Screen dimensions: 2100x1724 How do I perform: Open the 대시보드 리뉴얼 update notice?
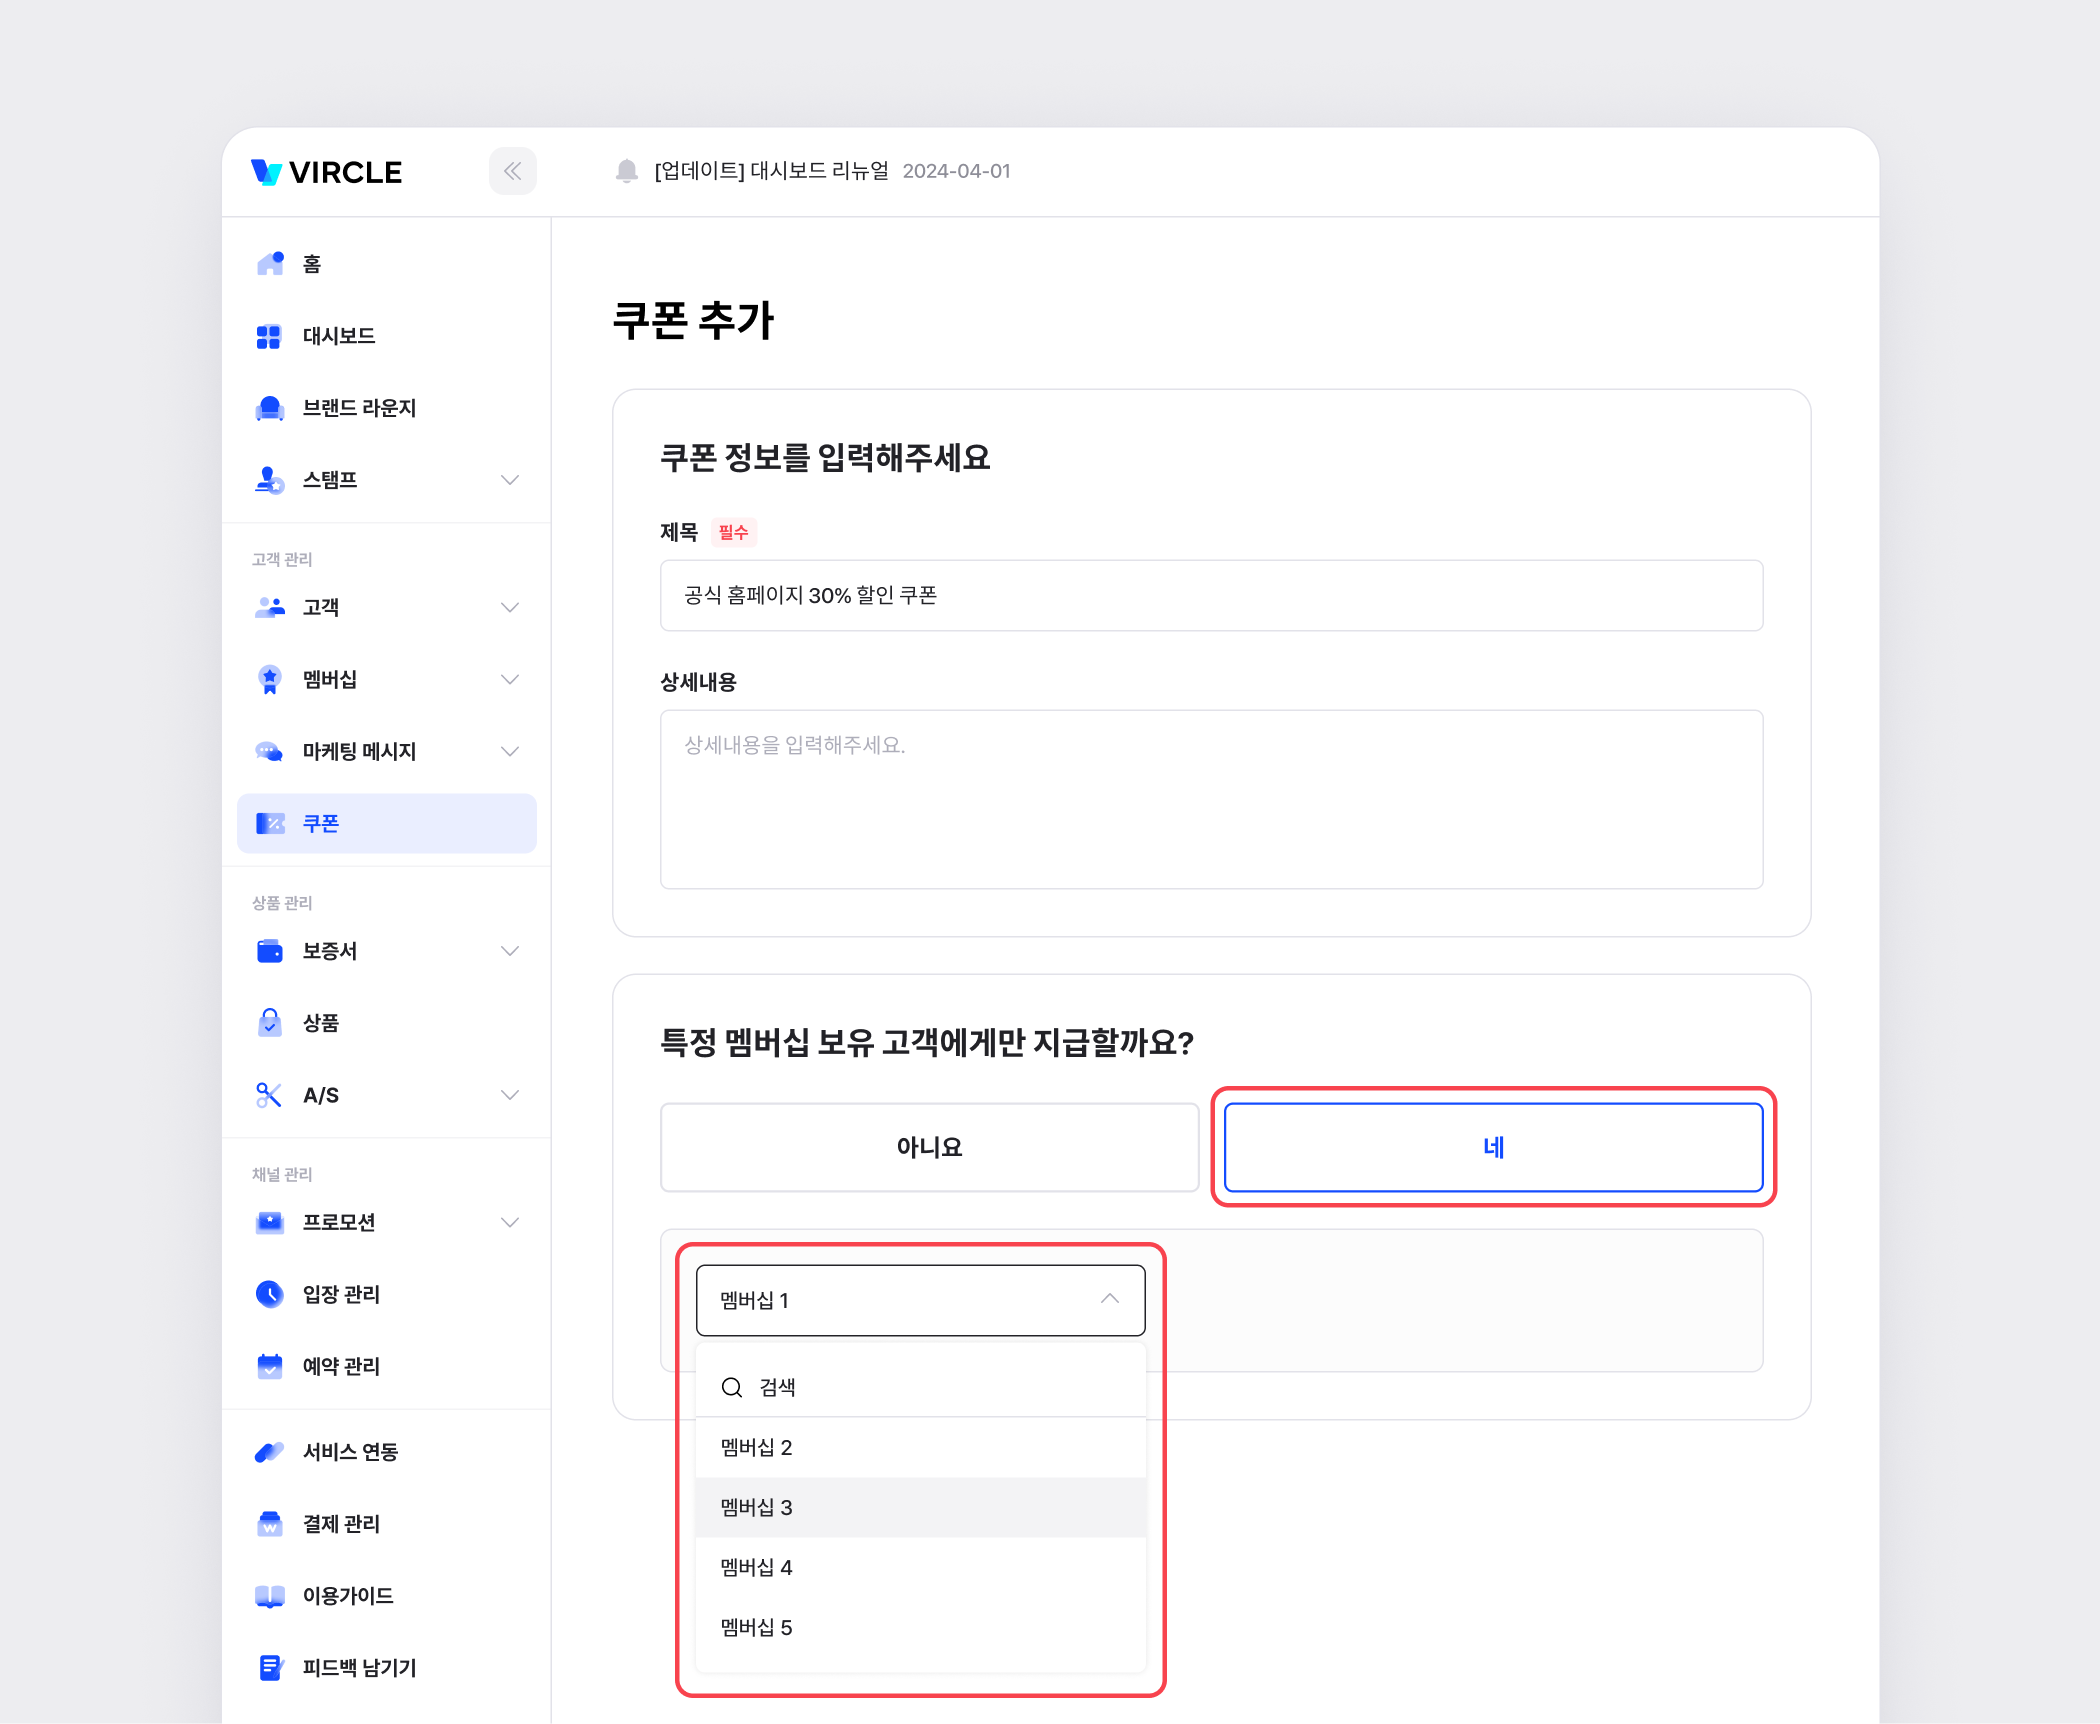click(771, 171)
